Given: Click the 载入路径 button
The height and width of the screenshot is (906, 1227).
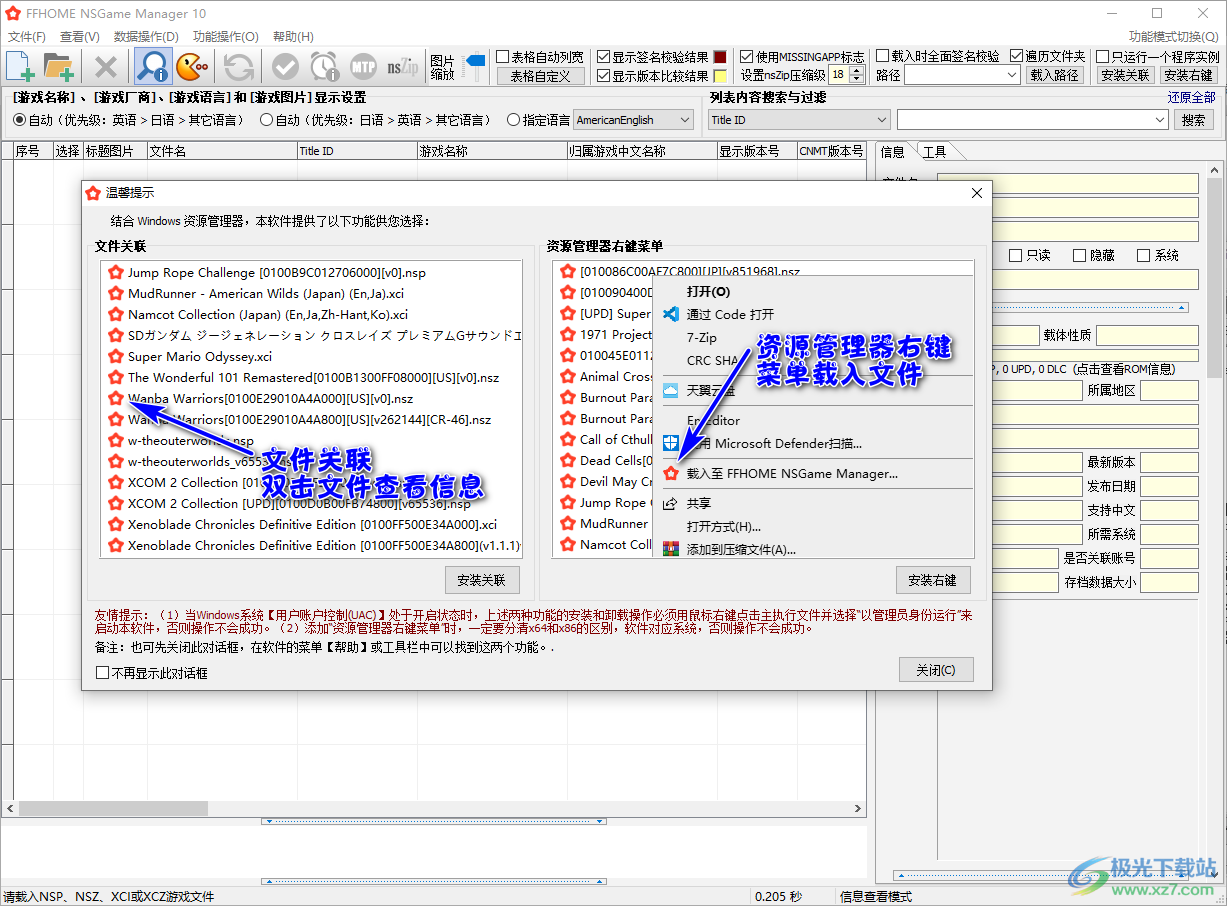Looking at the screenshot, I should (x=1055, y=75).
